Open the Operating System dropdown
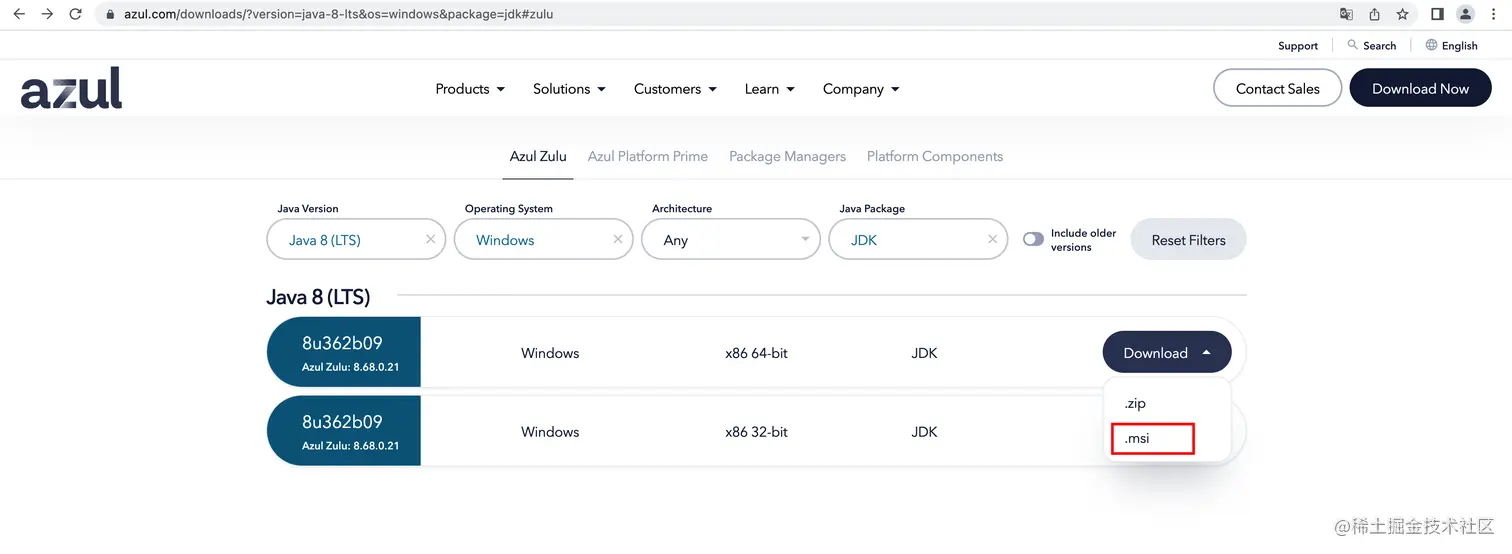The width and height of the screenshot is (1512, 554). coord(543,240)
